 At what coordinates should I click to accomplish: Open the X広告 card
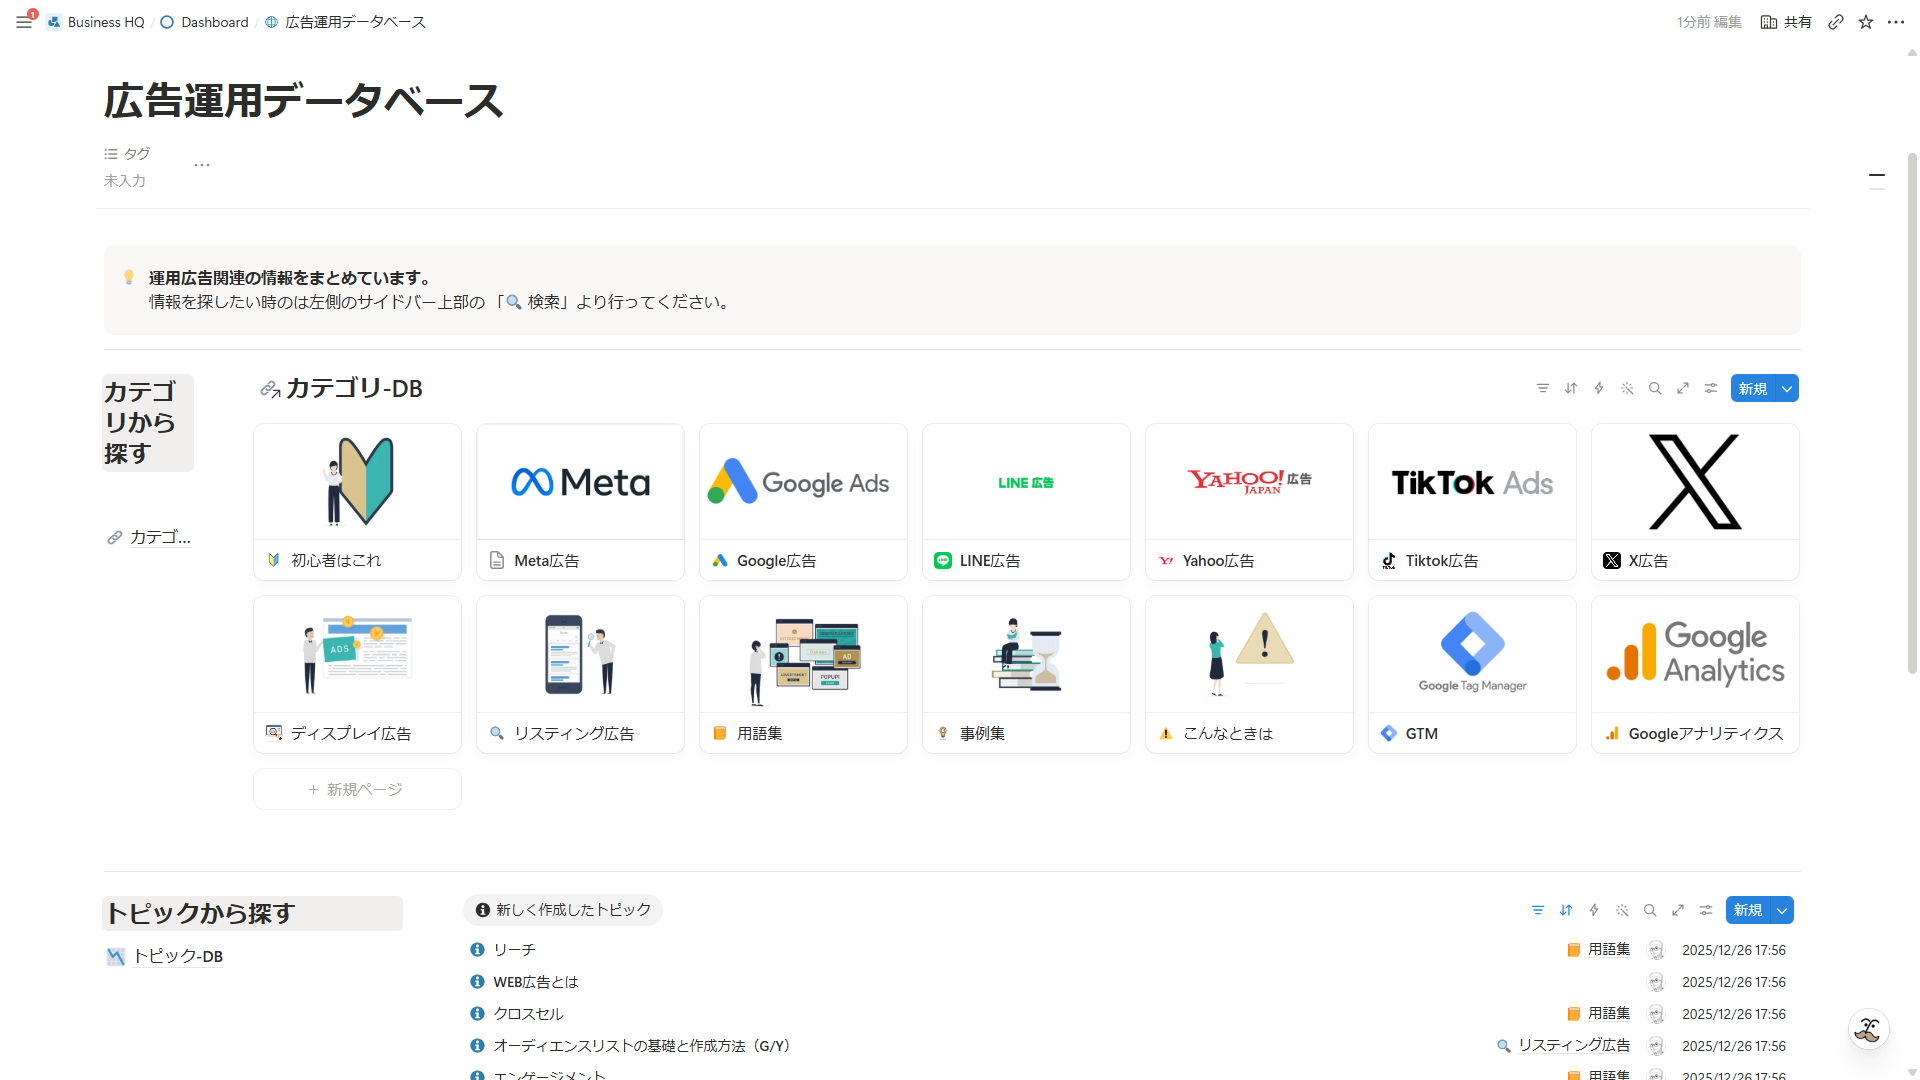(1695, 502)
